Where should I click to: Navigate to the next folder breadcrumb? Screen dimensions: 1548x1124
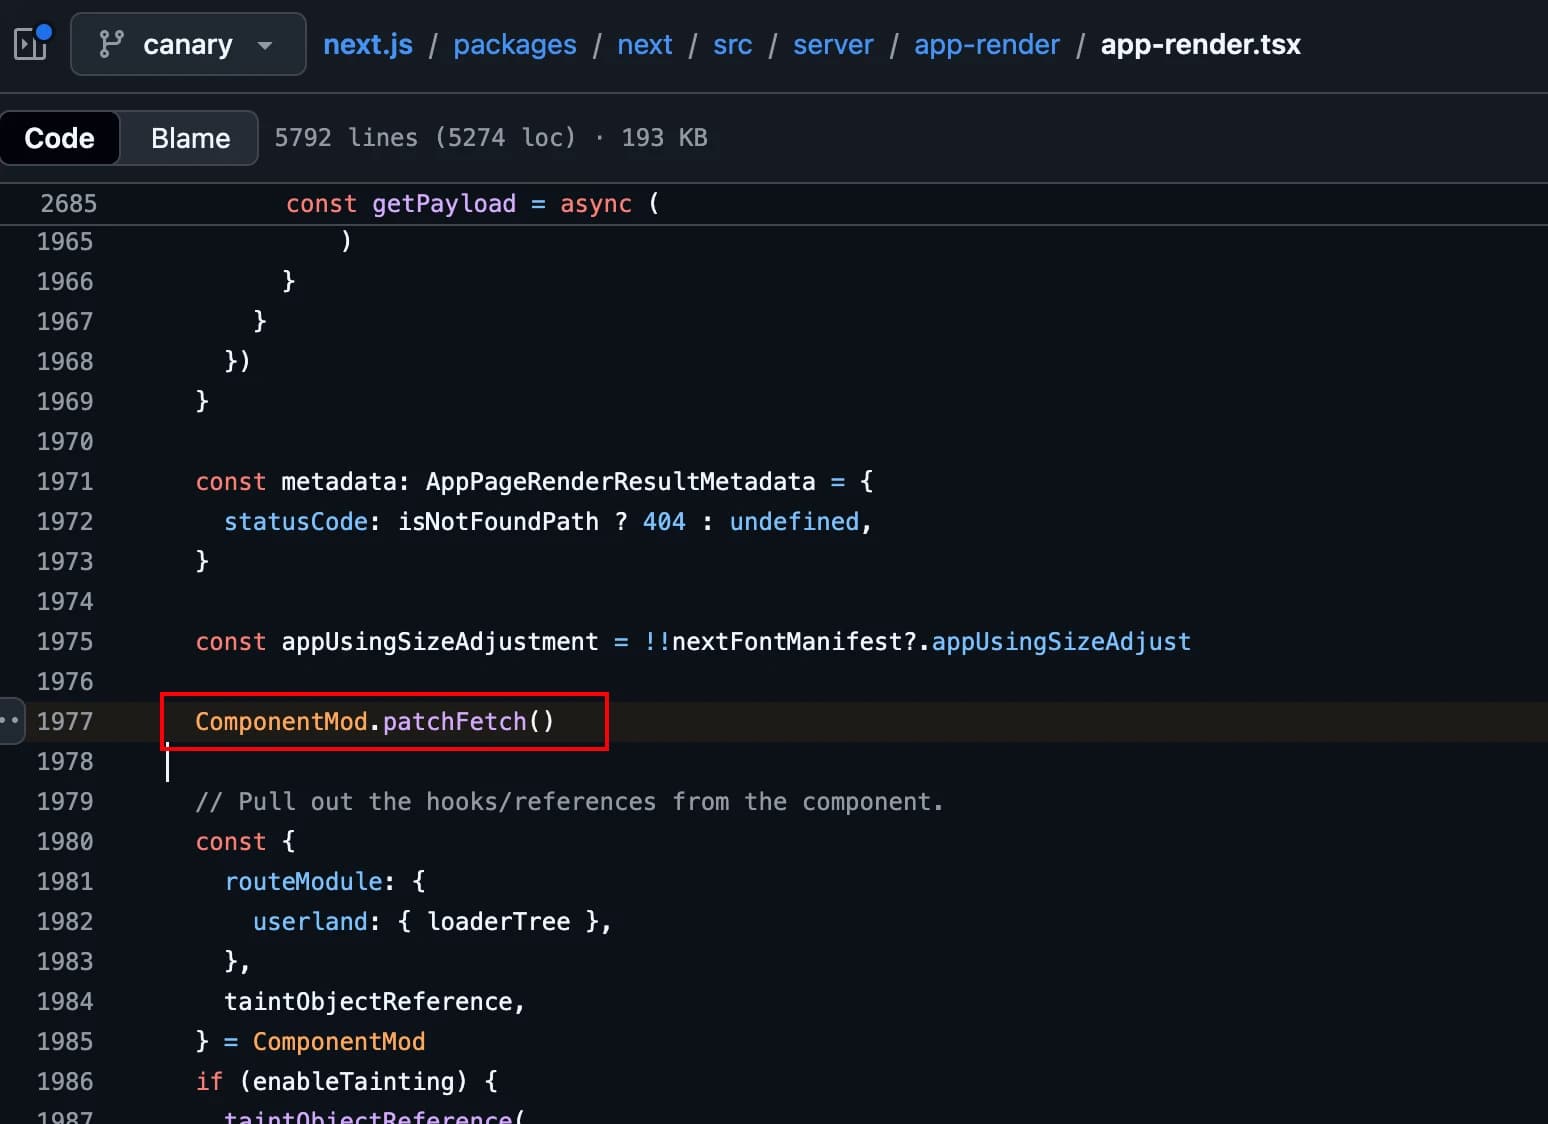pos(644,44)
